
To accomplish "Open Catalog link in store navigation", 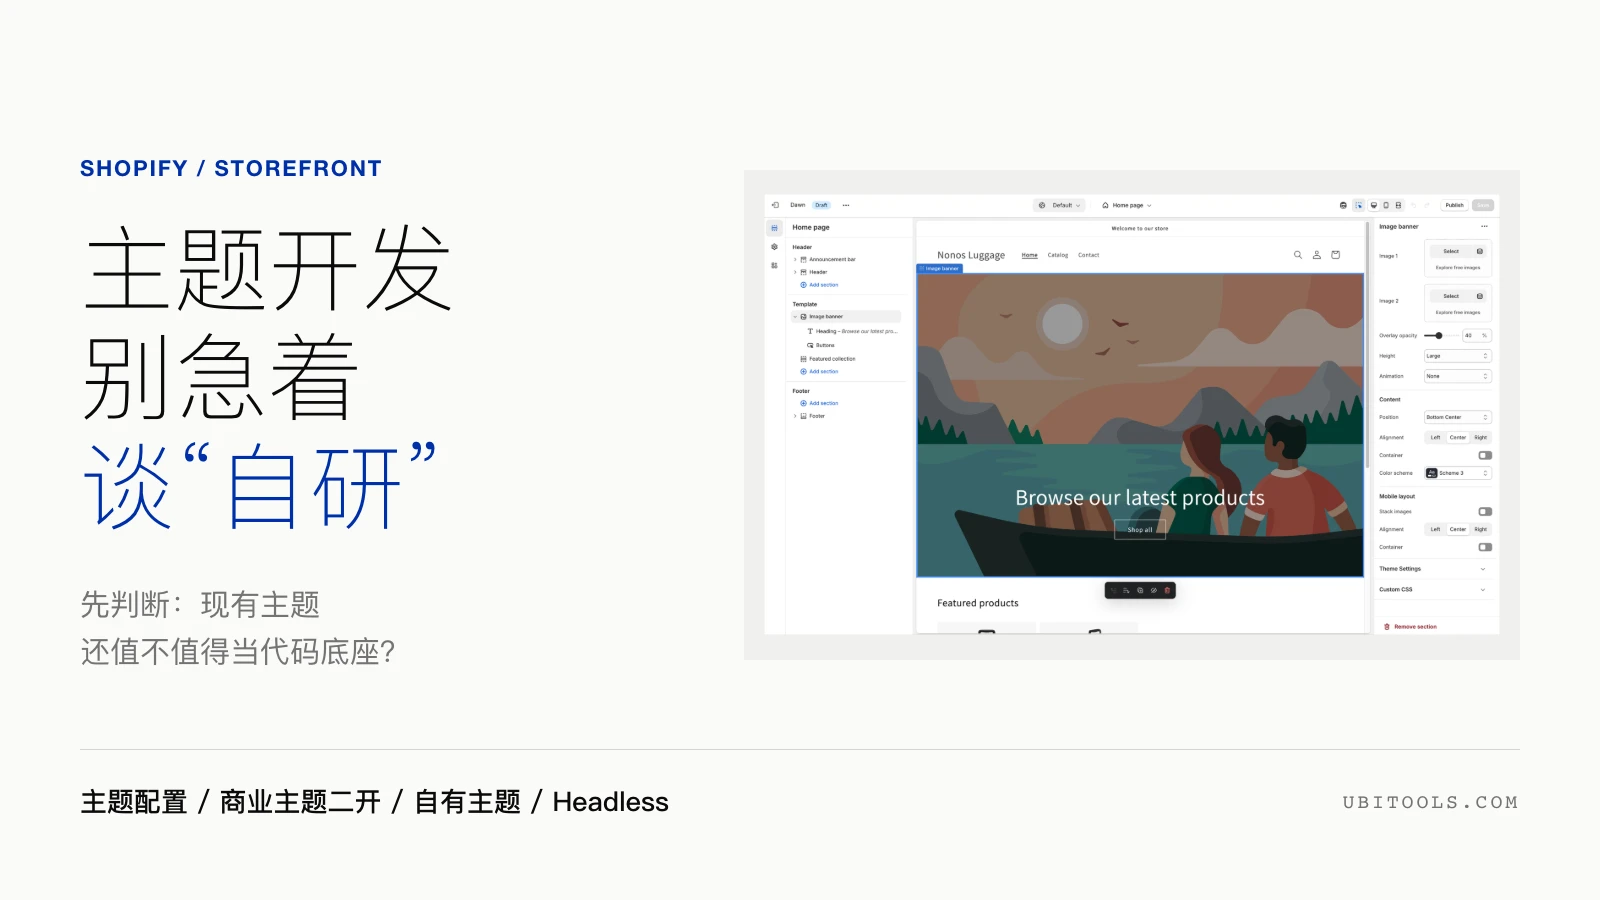I will 1058,255.
